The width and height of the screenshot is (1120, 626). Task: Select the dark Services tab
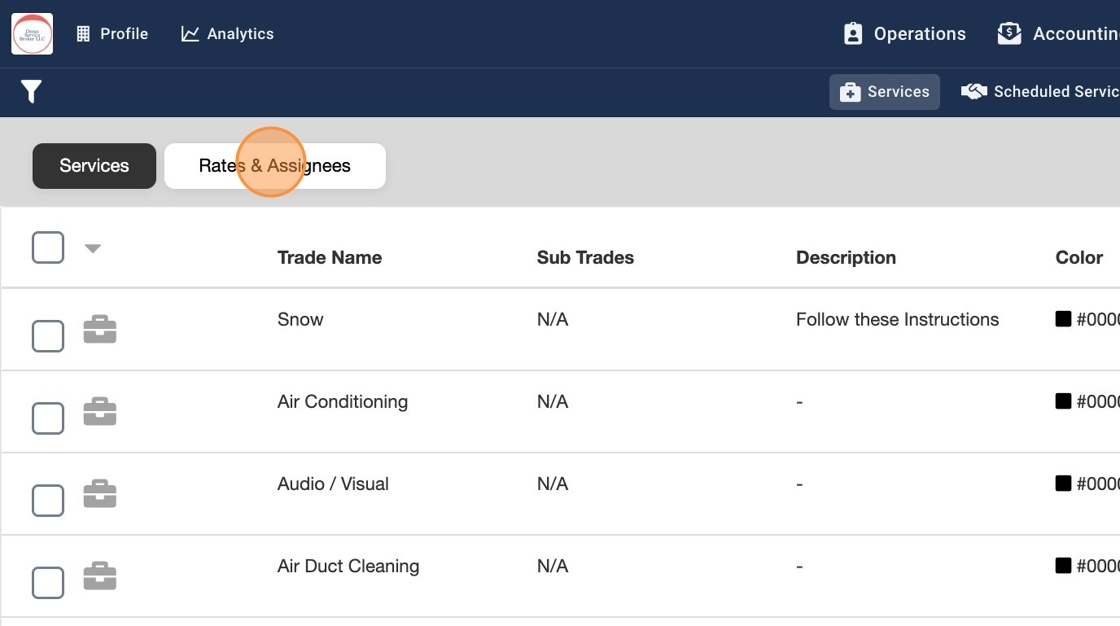94,166
